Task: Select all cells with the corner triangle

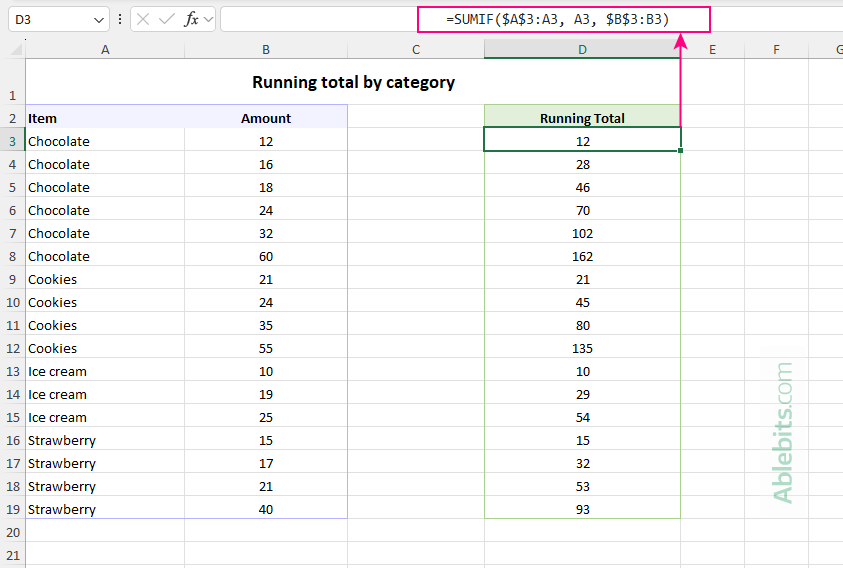Action: coord(16,49)
